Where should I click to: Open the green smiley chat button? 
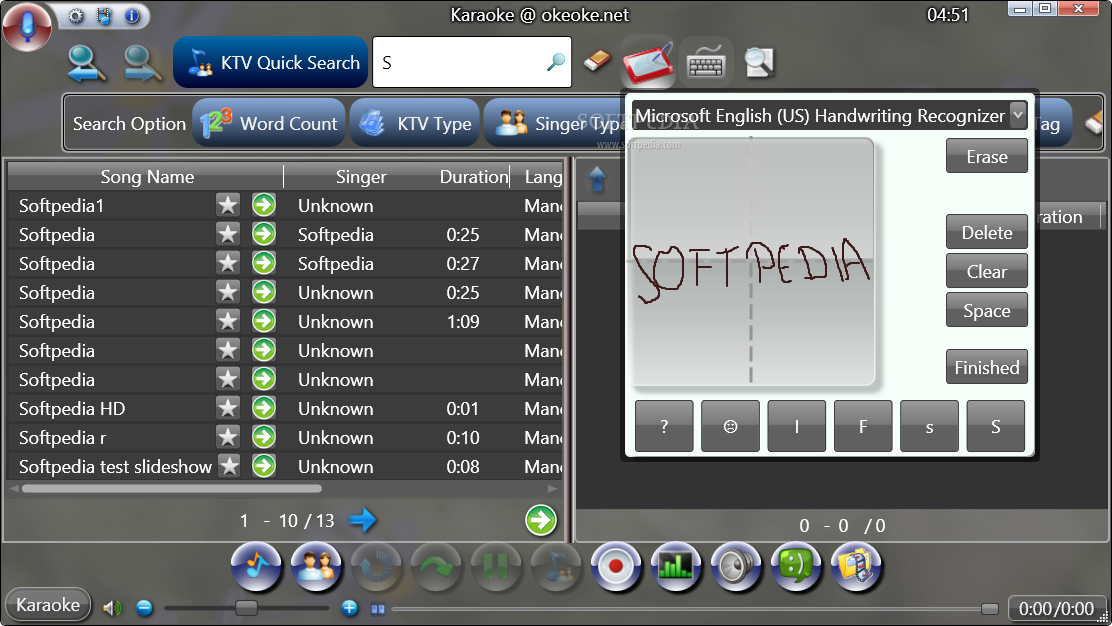[x=796, y=567]
